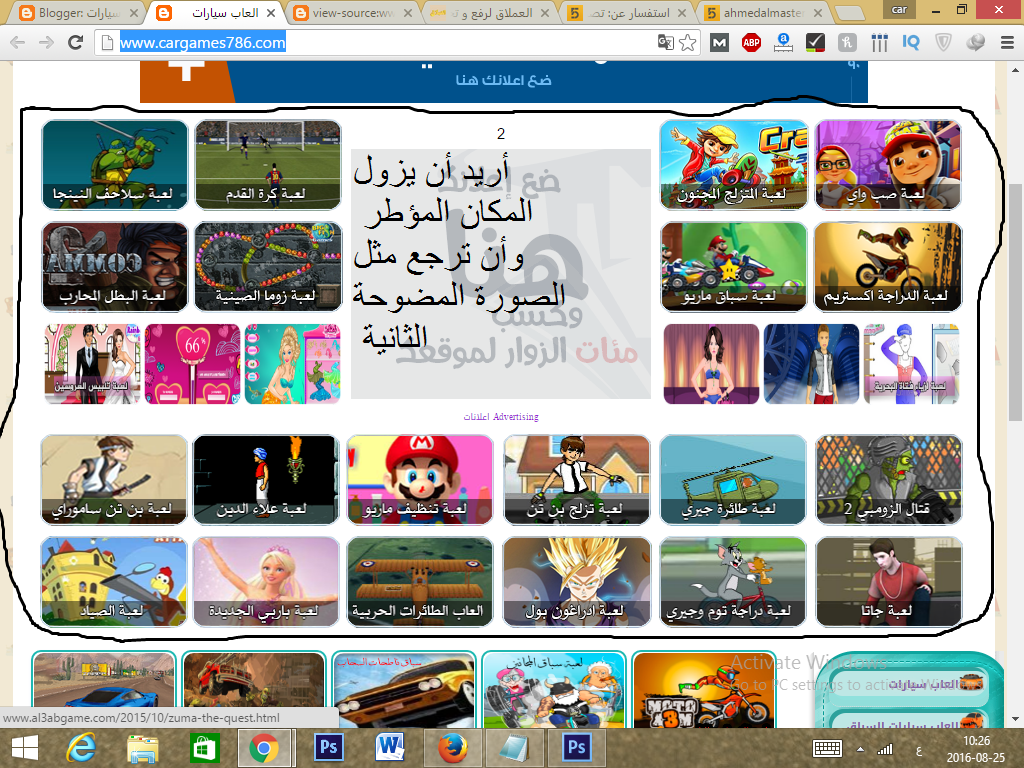Click the address bar URL field
Screen dimensions: 1024x768
385,43
